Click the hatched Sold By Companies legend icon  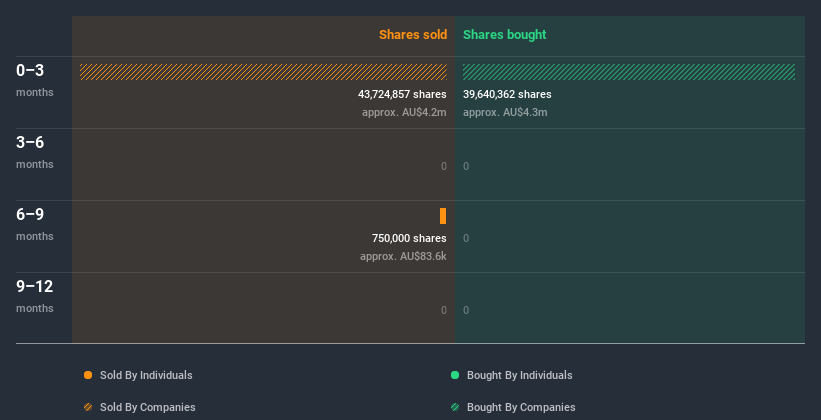click(x=88, y=407)
